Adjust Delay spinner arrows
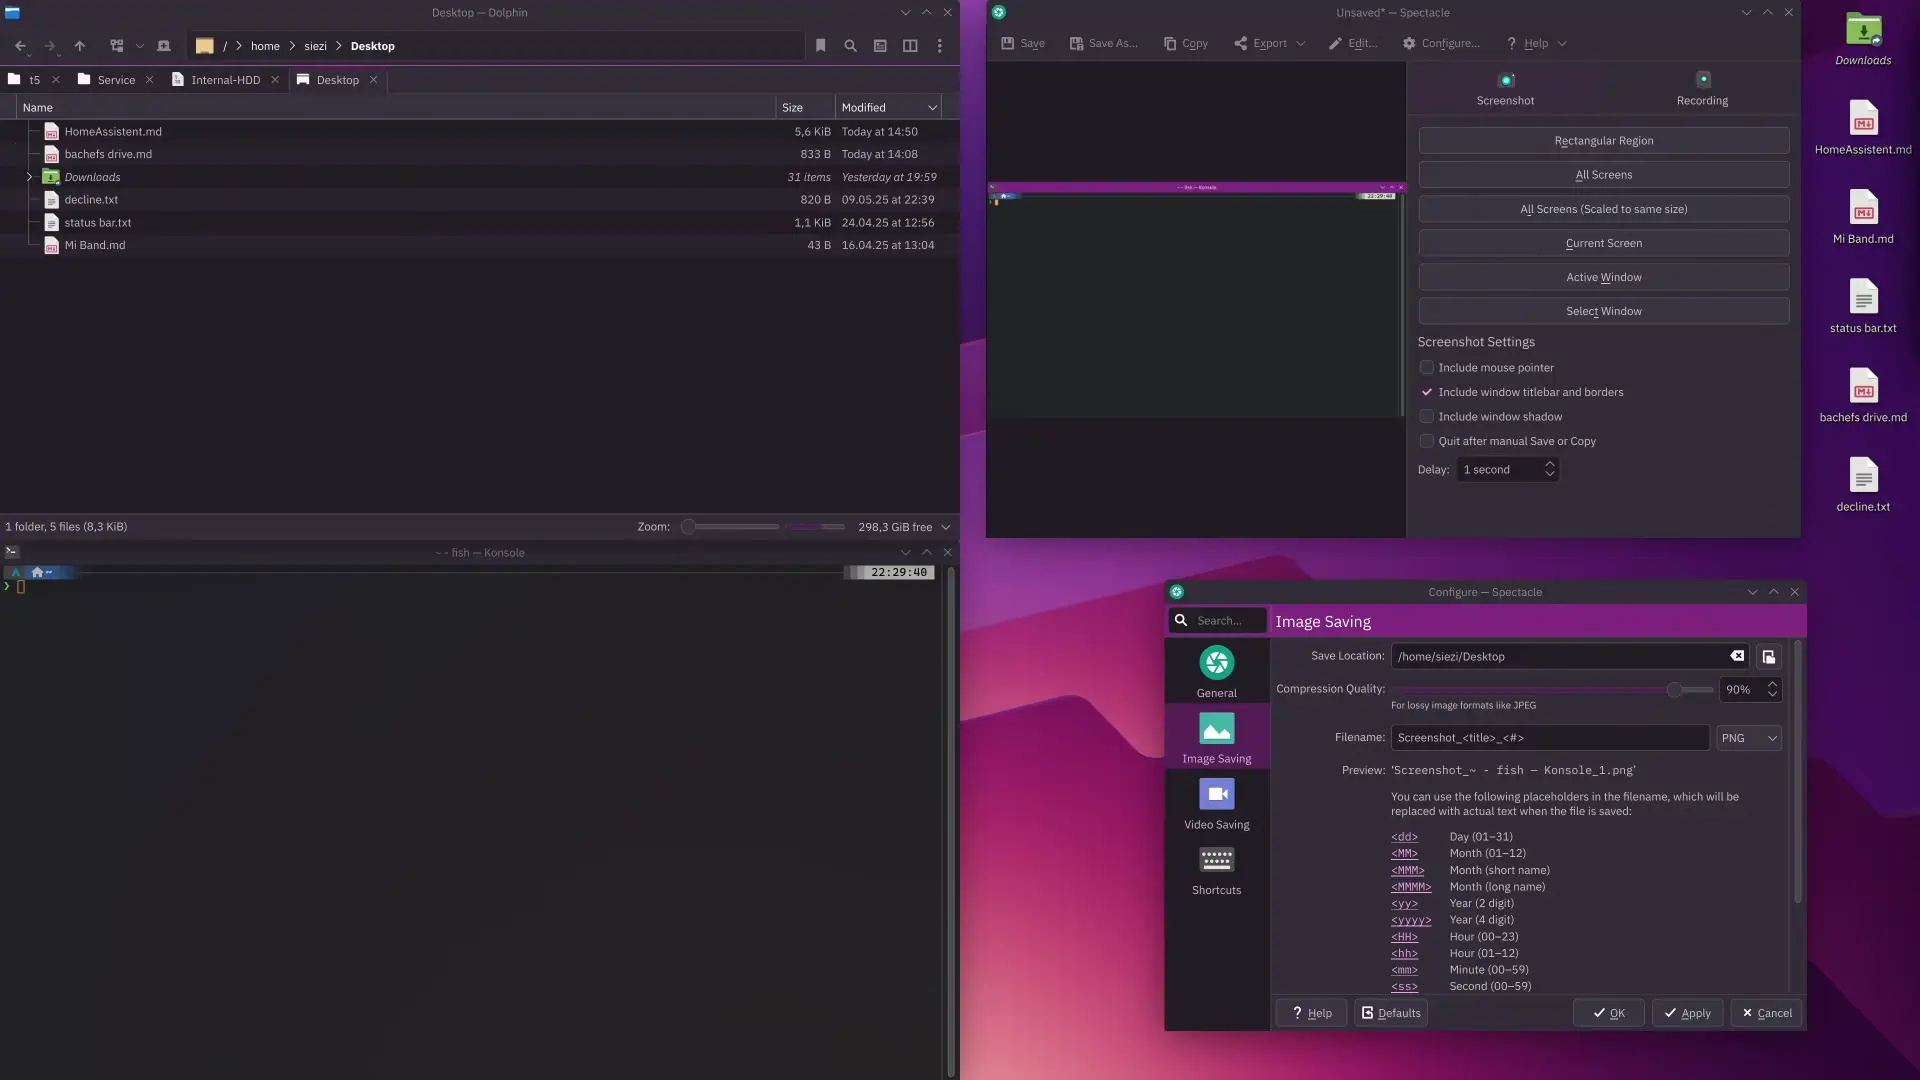The image size is (1920, 1080). tap(1550, 469)
